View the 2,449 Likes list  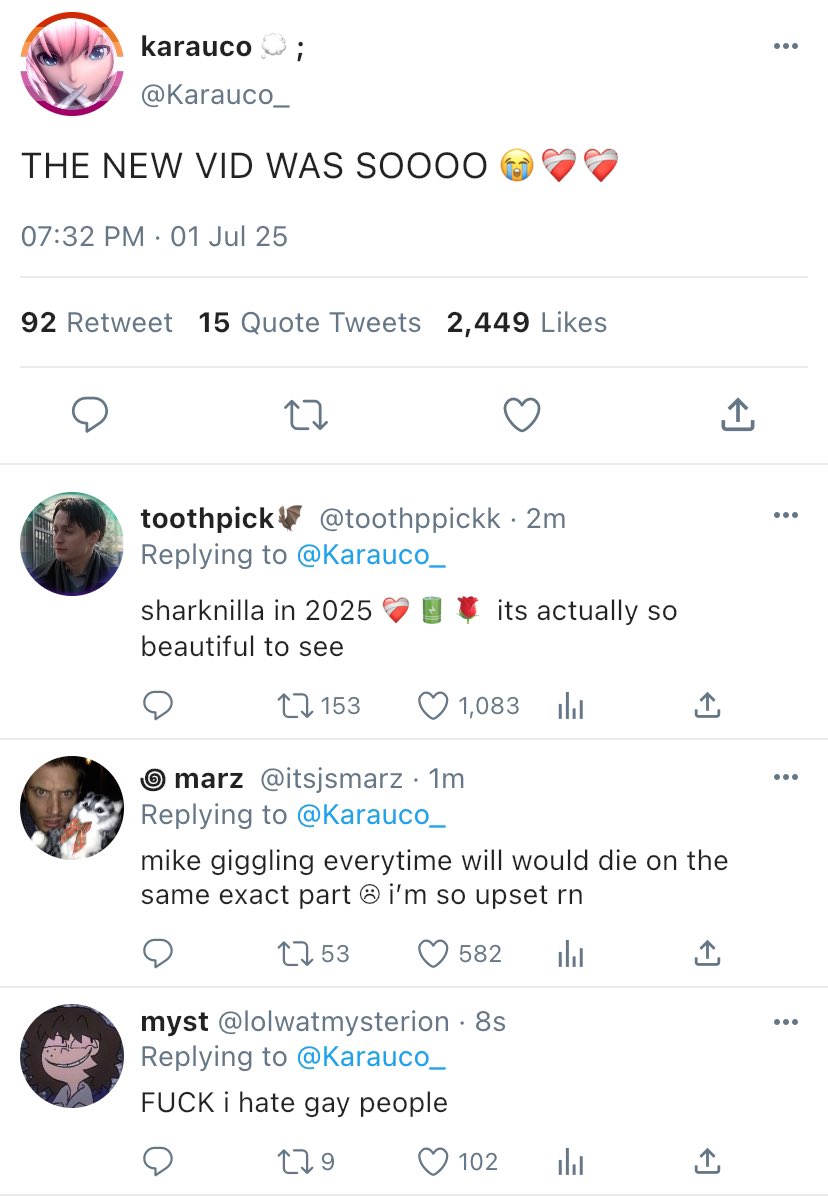point(527,323)
